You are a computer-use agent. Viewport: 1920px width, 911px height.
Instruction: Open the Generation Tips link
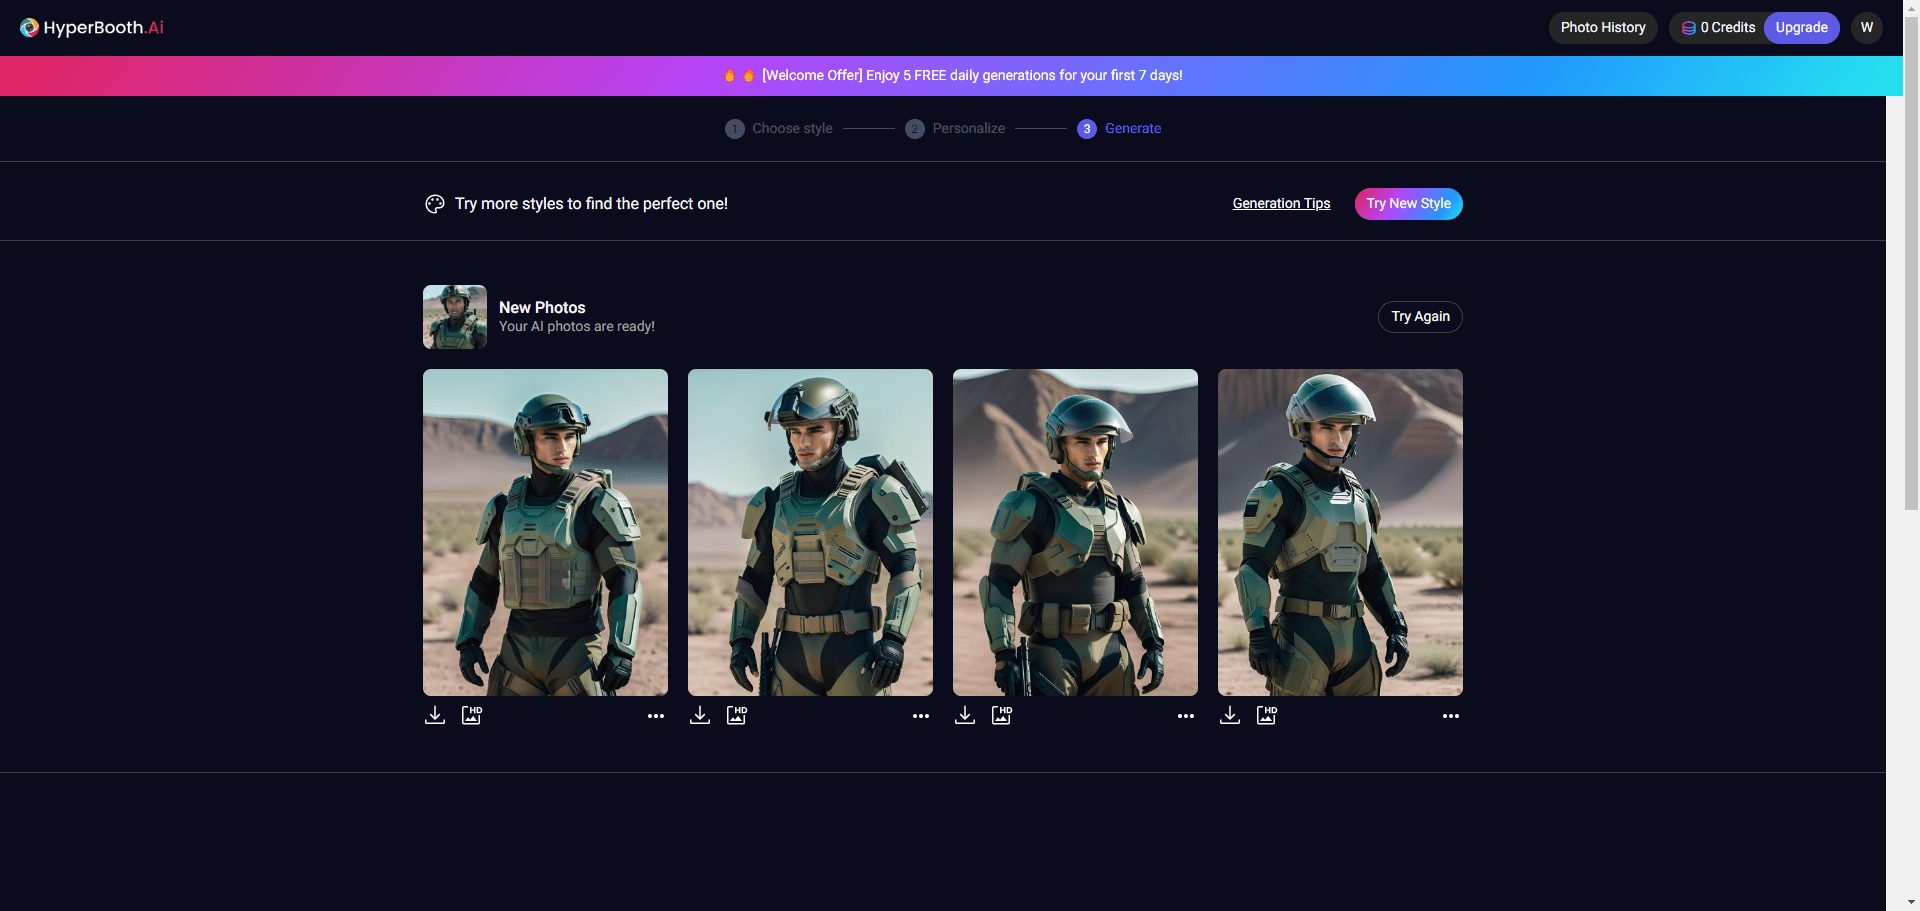click(x=1281, y=204)
